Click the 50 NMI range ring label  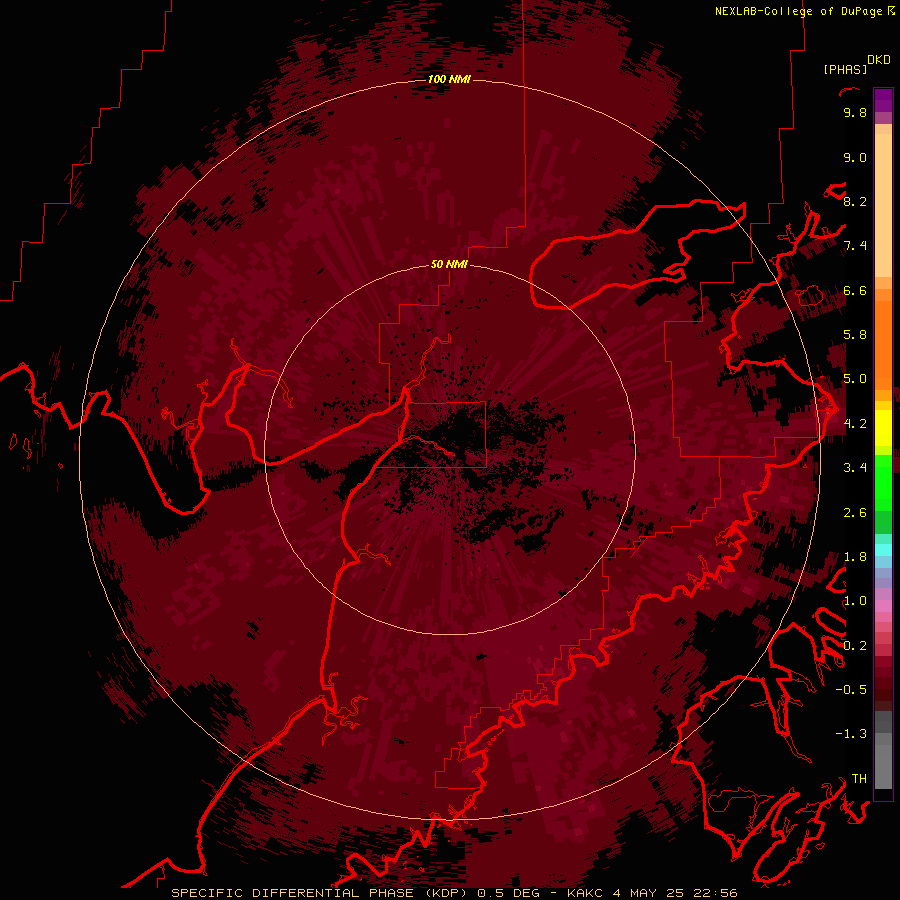449,264
